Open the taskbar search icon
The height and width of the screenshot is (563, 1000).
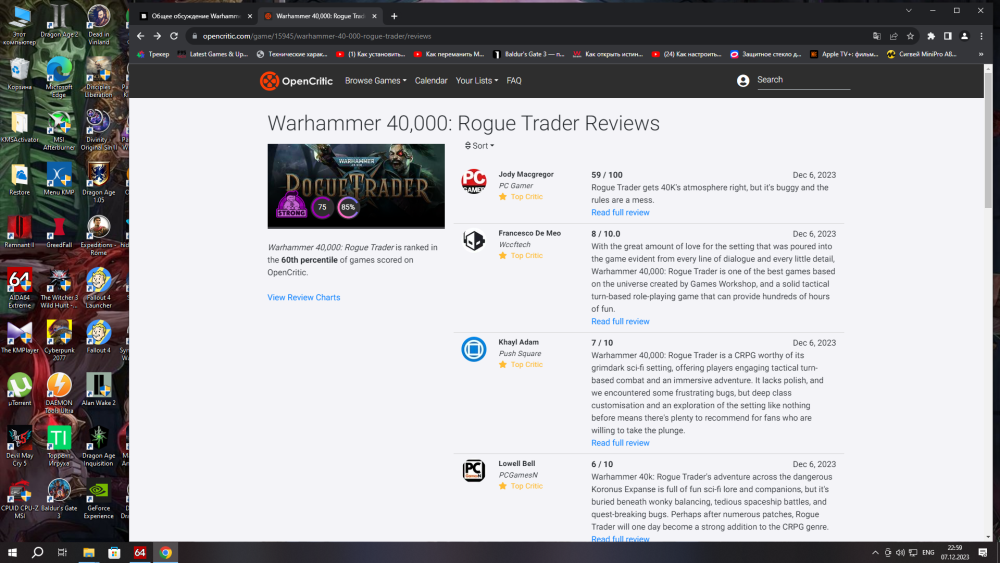[38, 552]
